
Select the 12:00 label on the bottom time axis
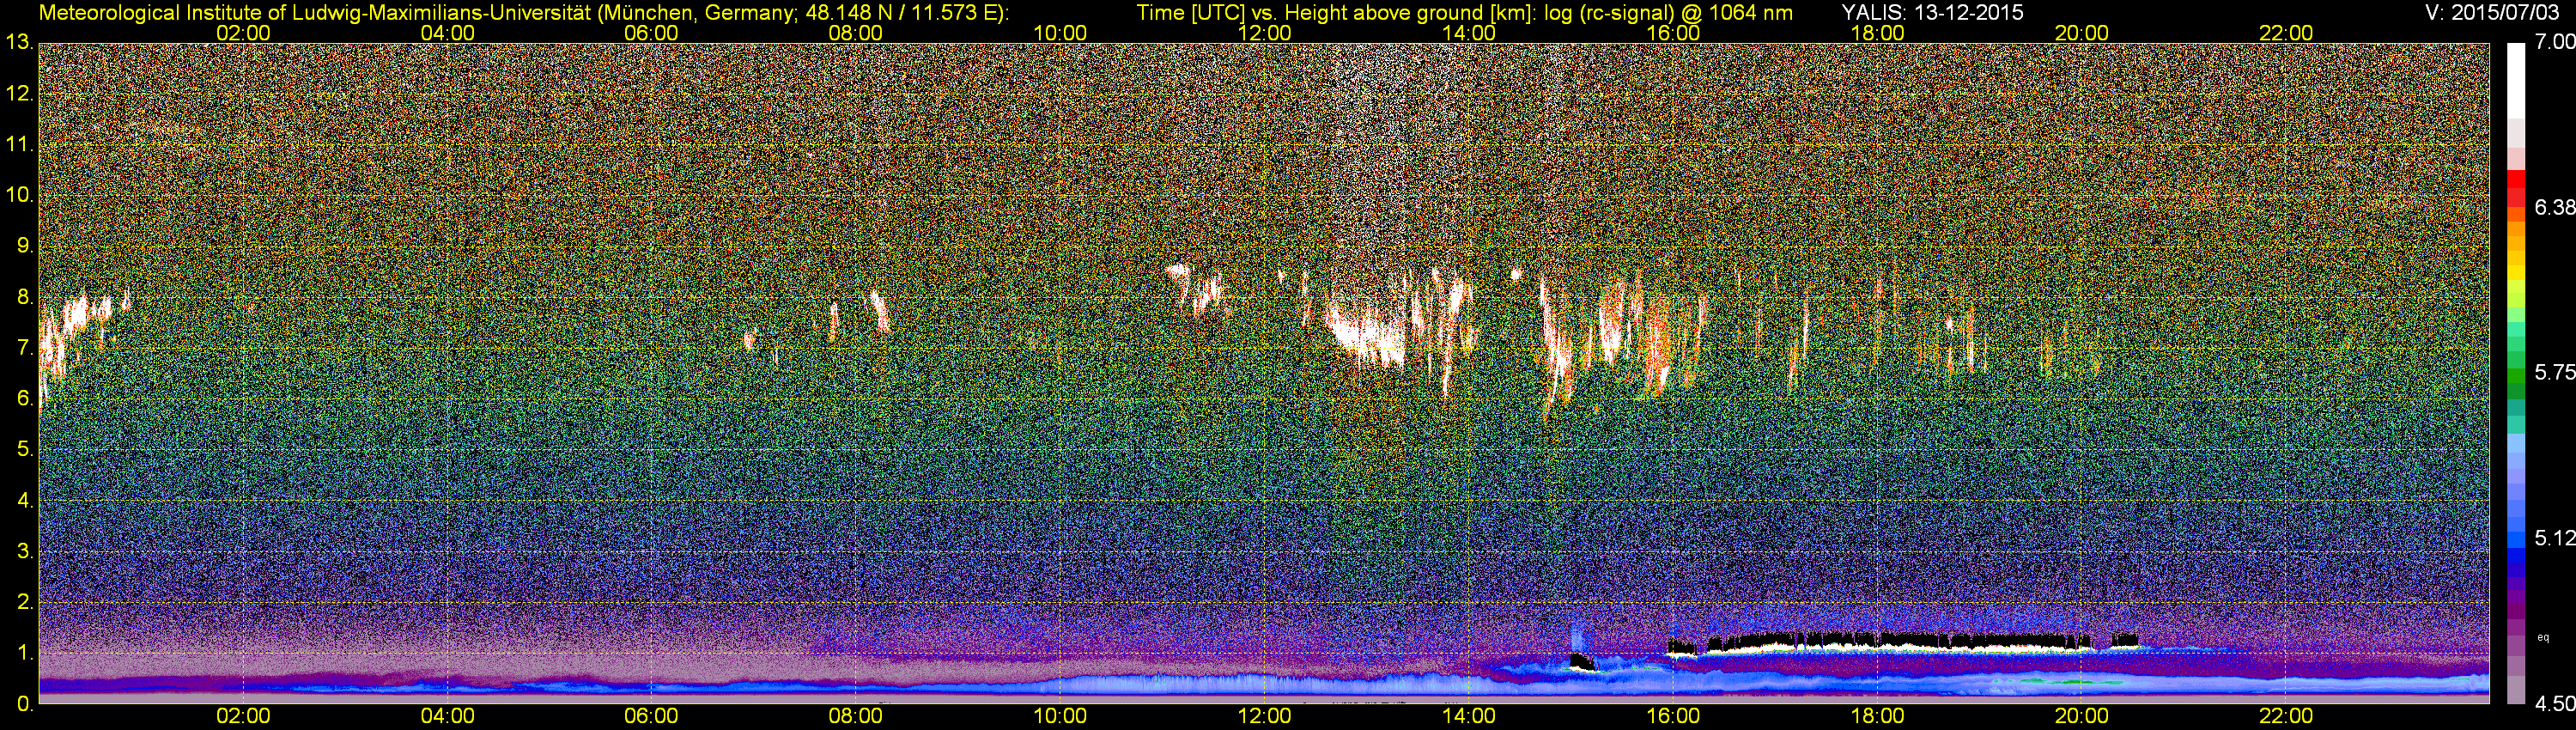[x=1264, y=716]
